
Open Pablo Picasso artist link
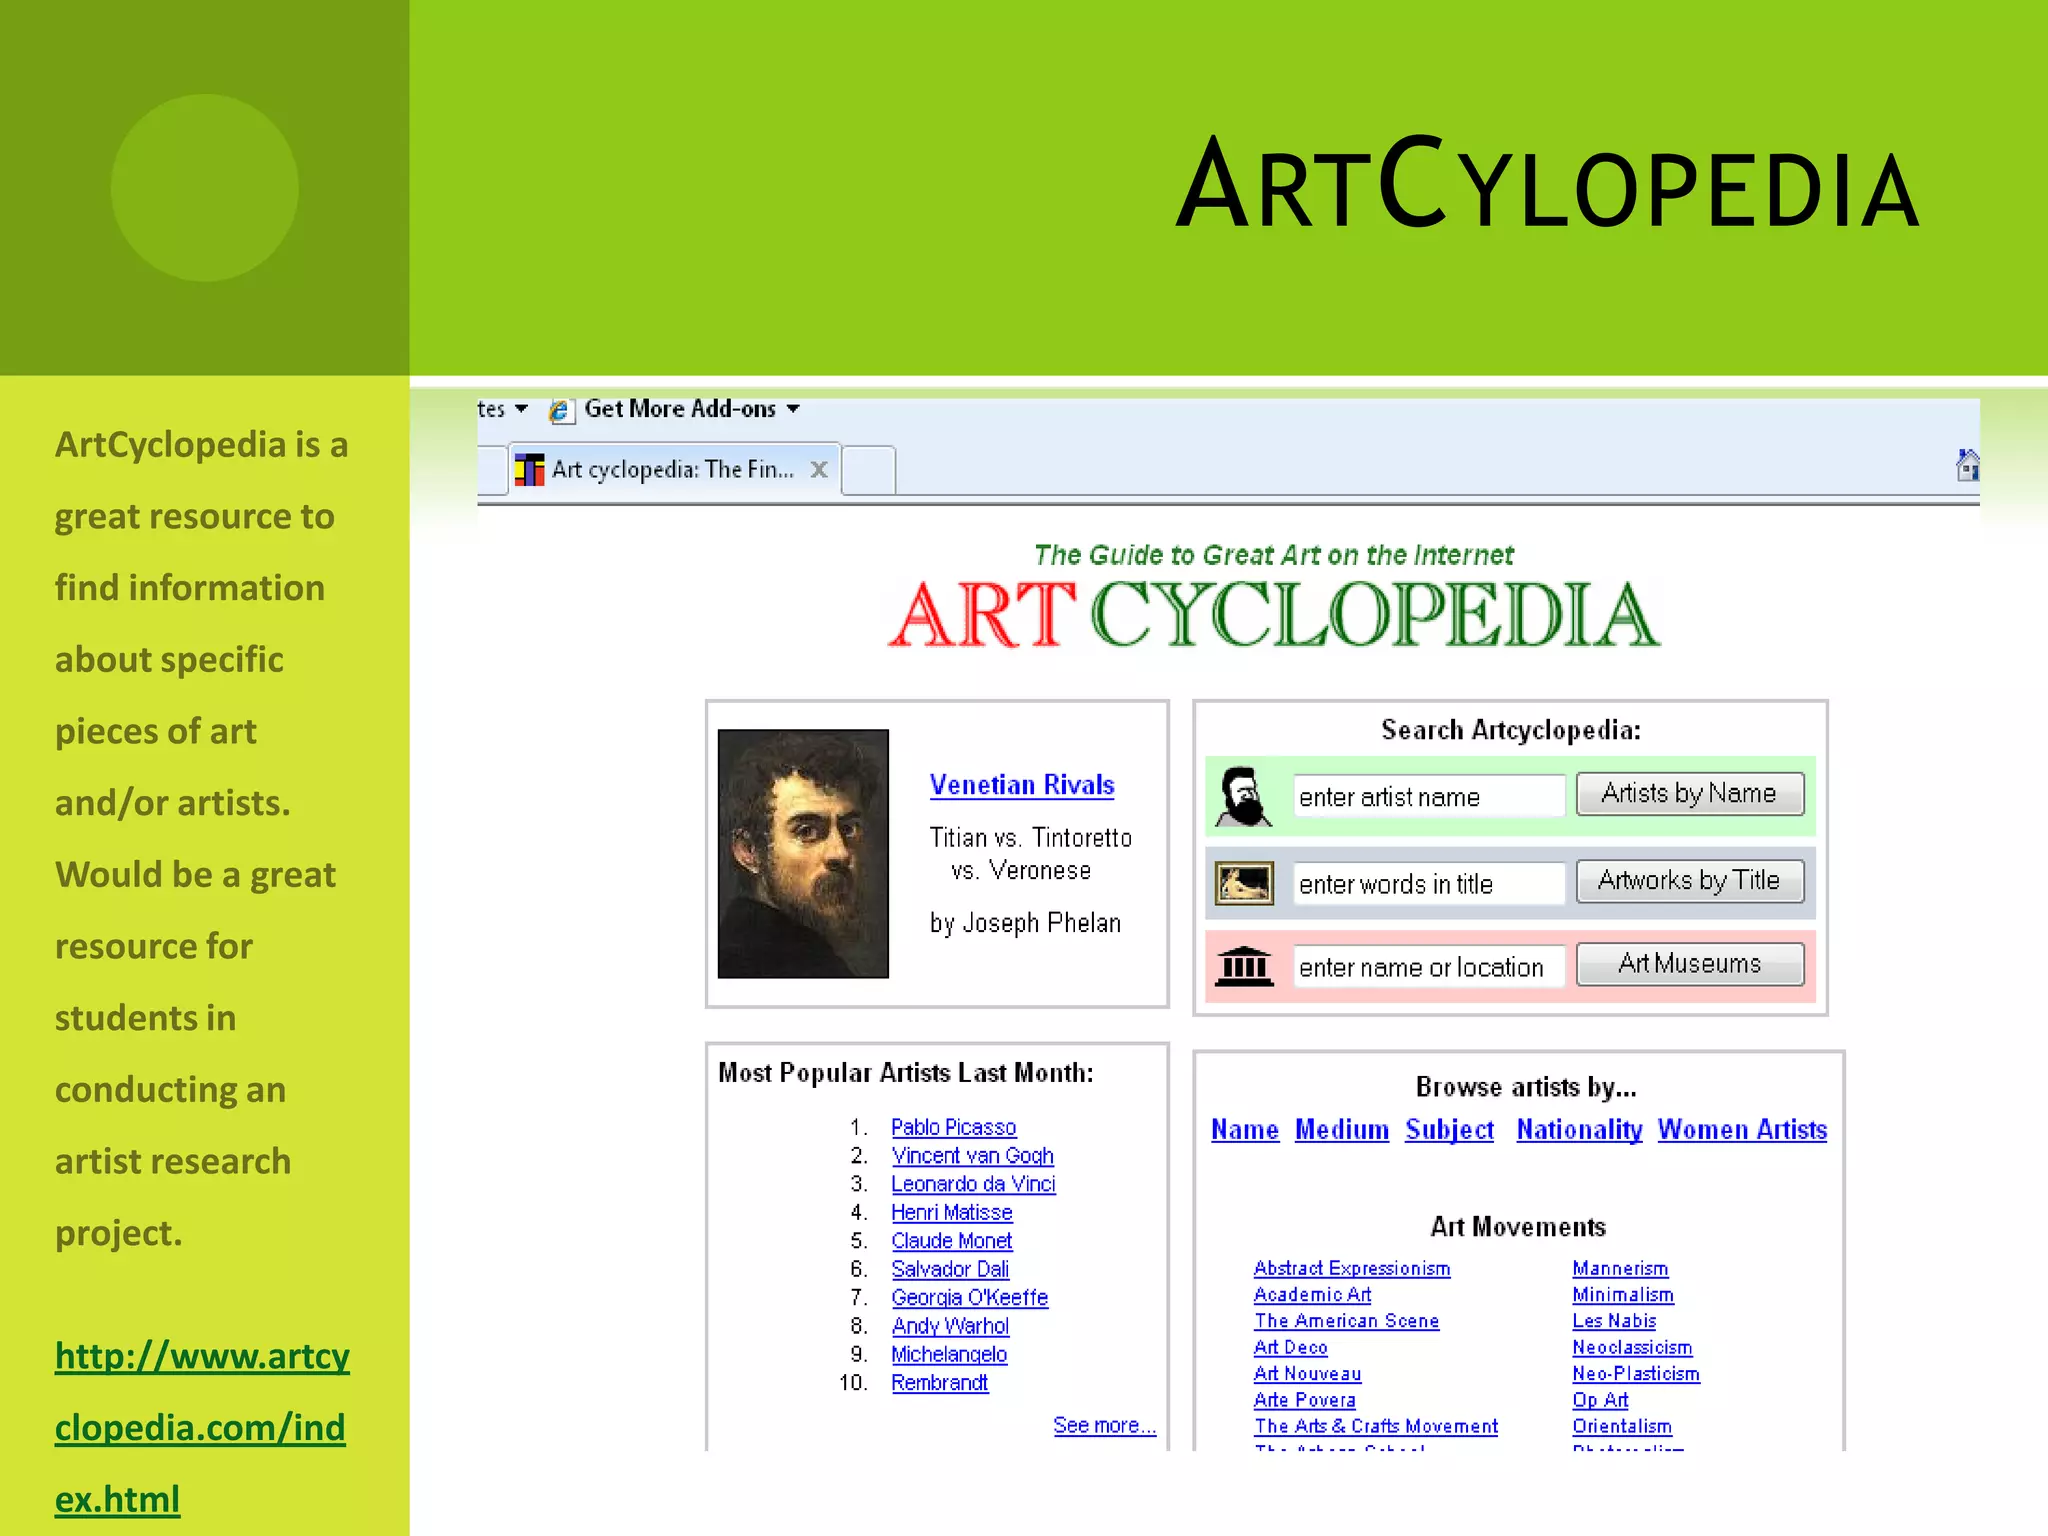pyautogui.click(x=954, y=1127)
